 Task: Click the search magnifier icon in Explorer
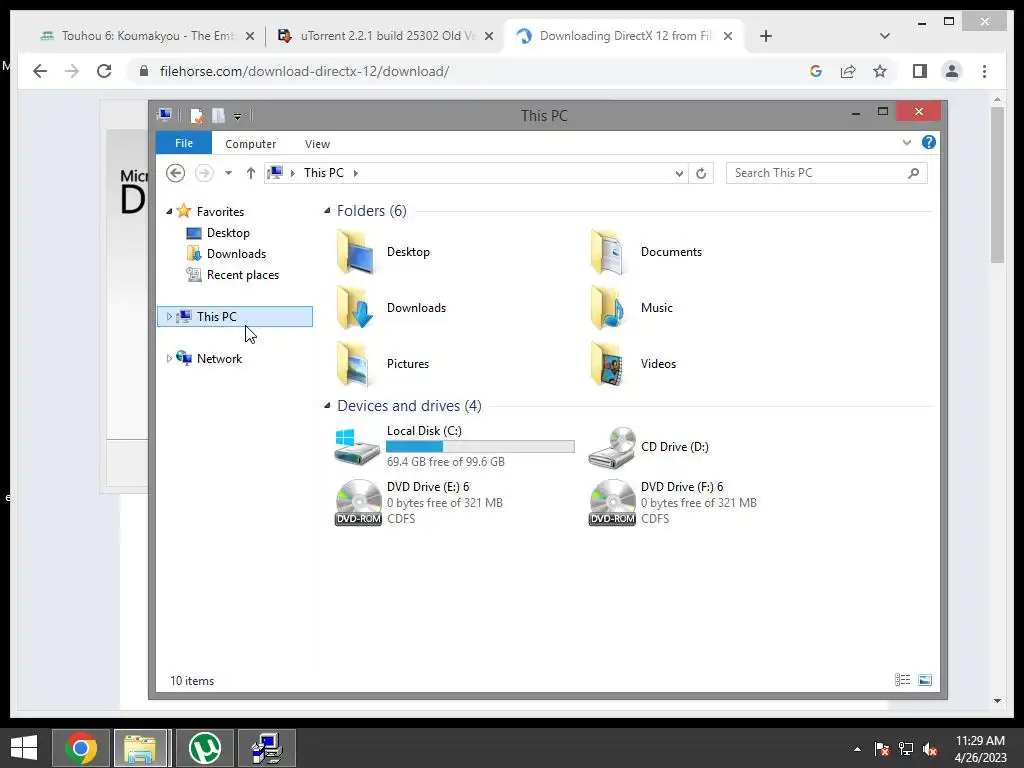(x=914, y=173)
